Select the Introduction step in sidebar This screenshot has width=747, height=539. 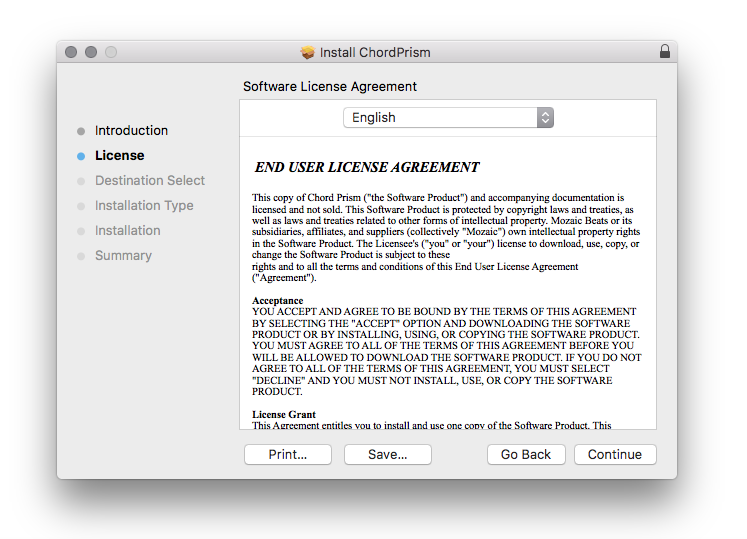[x=131, y=131]
